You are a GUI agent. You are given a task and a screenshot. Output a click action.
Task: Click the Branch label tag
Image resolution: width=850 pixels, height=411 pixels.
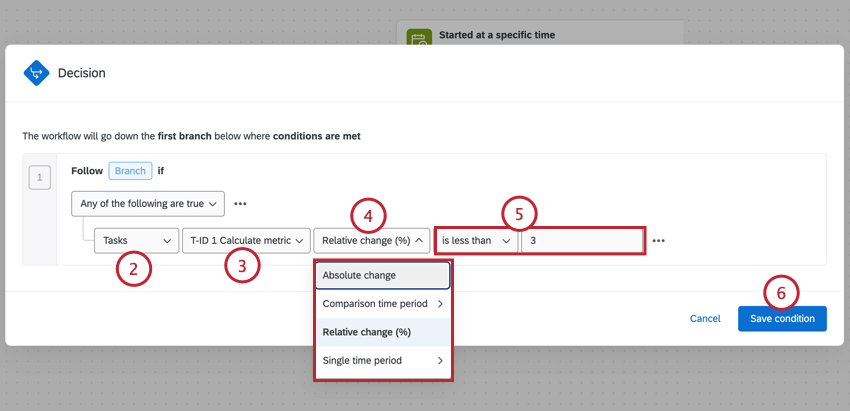130,171
